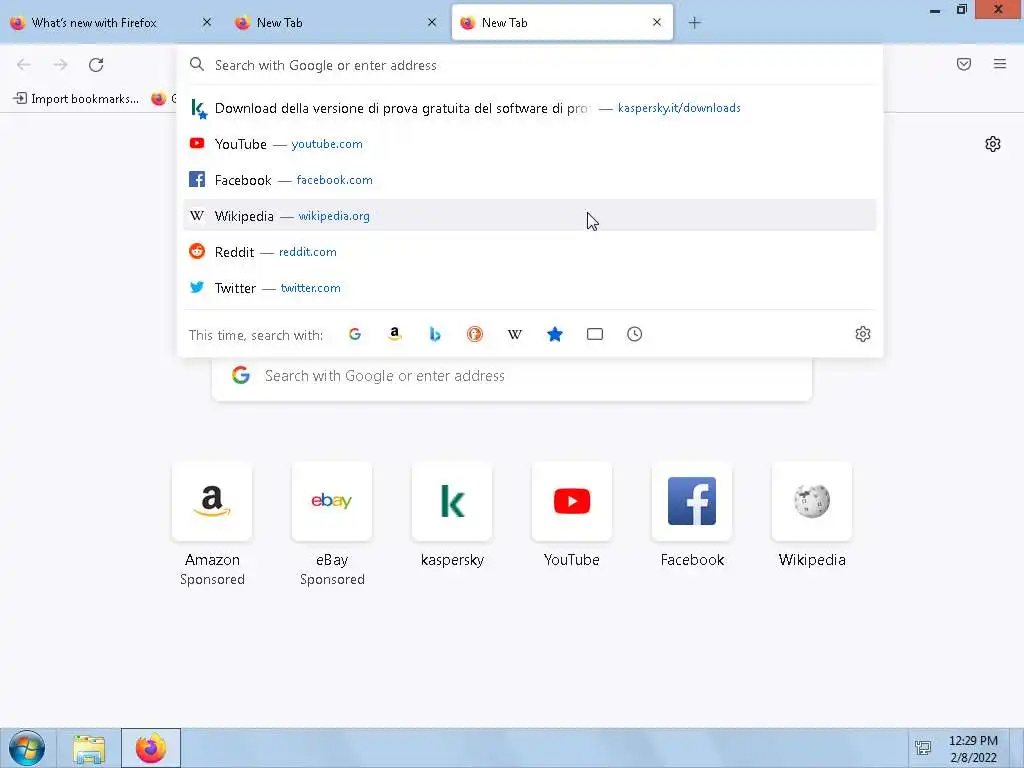Screen dimensions: 1024x768
Task: Open the eBay sponsored shortcut tile
Action: point(332,502)
